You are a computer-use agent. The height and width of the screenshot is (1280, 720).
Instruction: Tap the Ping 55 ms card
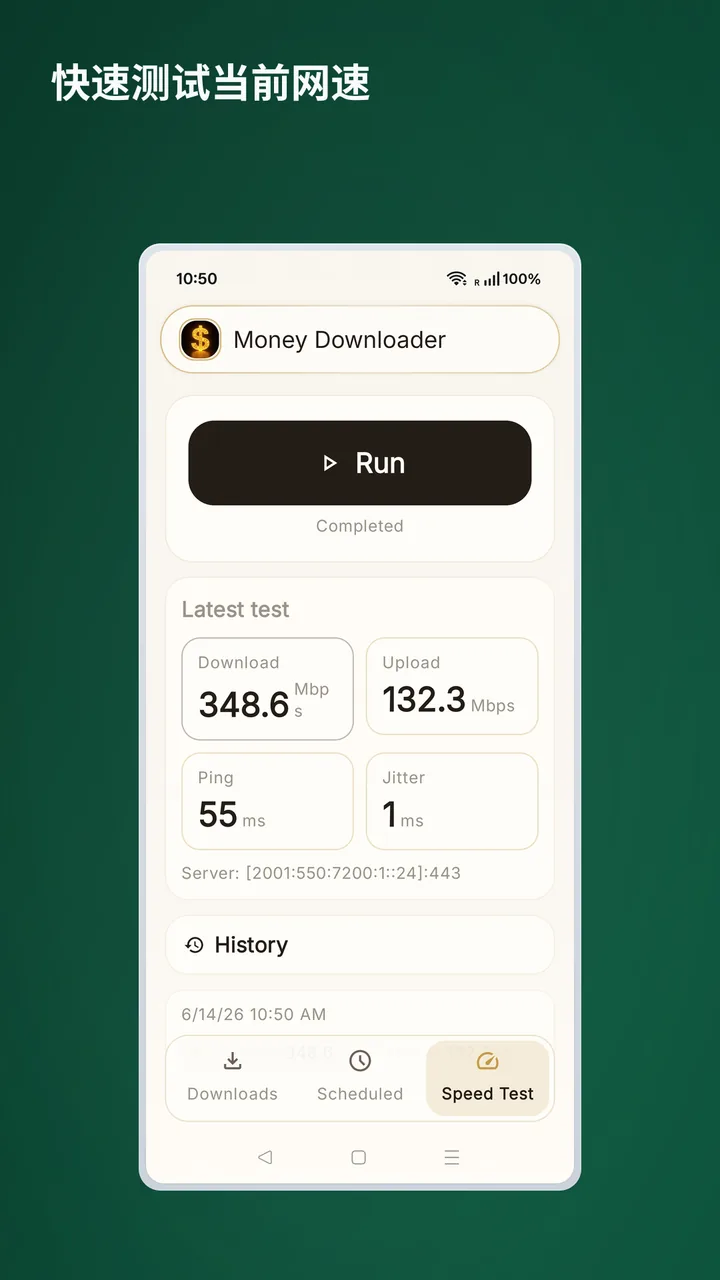(267, 801)
